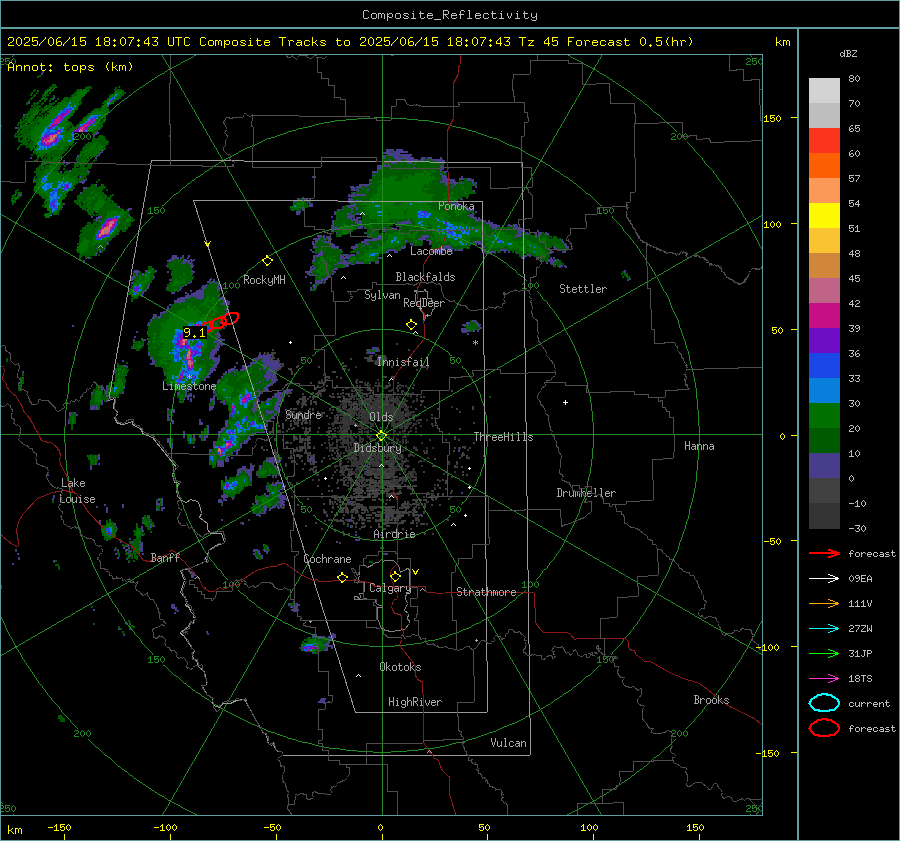The height and width of the screenshot is (841, 900).
Task: Pick the yellow swatch on the dBZ scale
Action: (x=824, y=215)
